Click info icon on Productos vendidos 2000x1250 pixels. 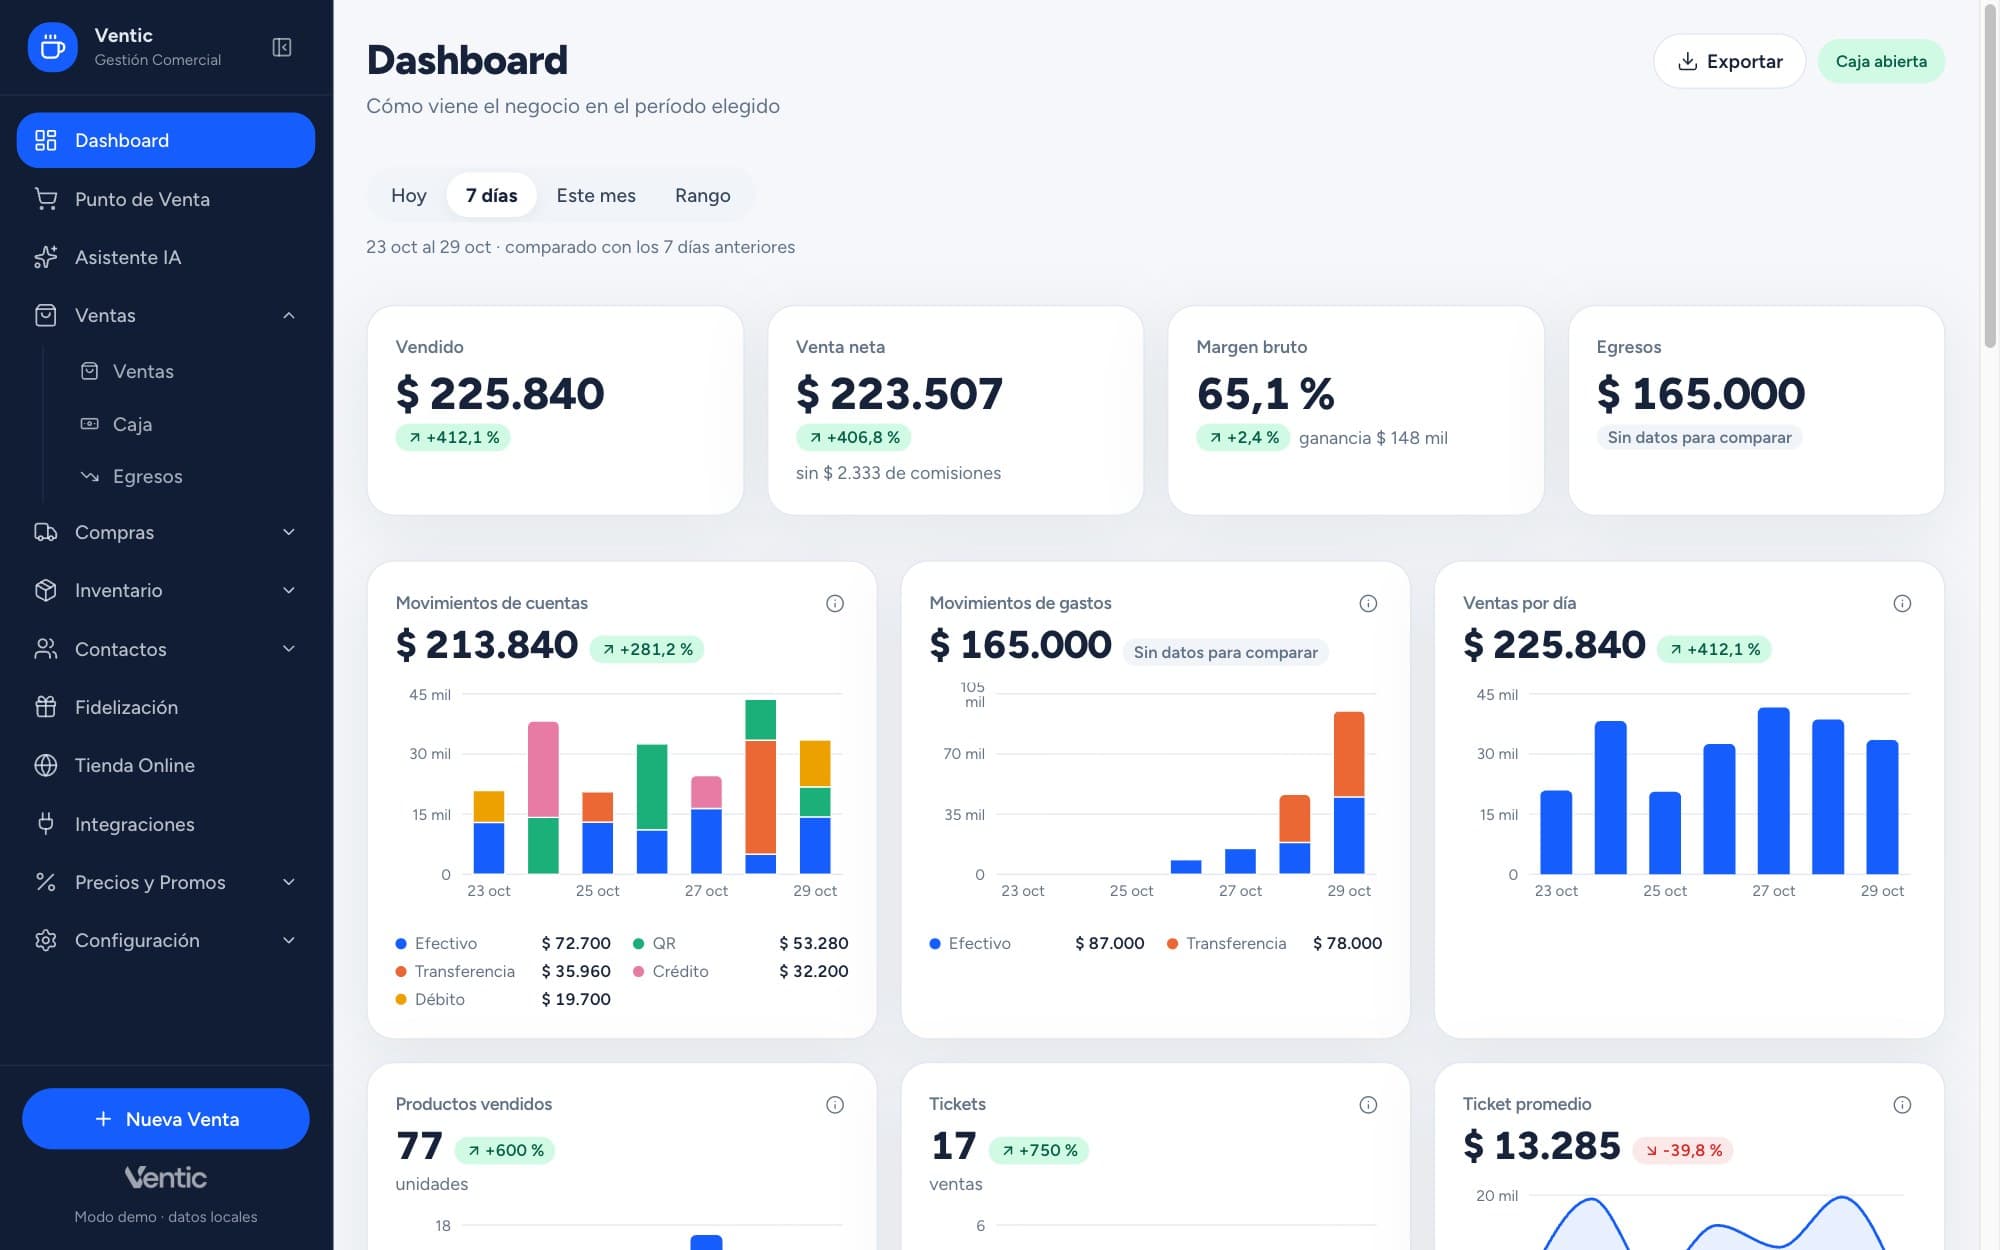click(835, 1104)
